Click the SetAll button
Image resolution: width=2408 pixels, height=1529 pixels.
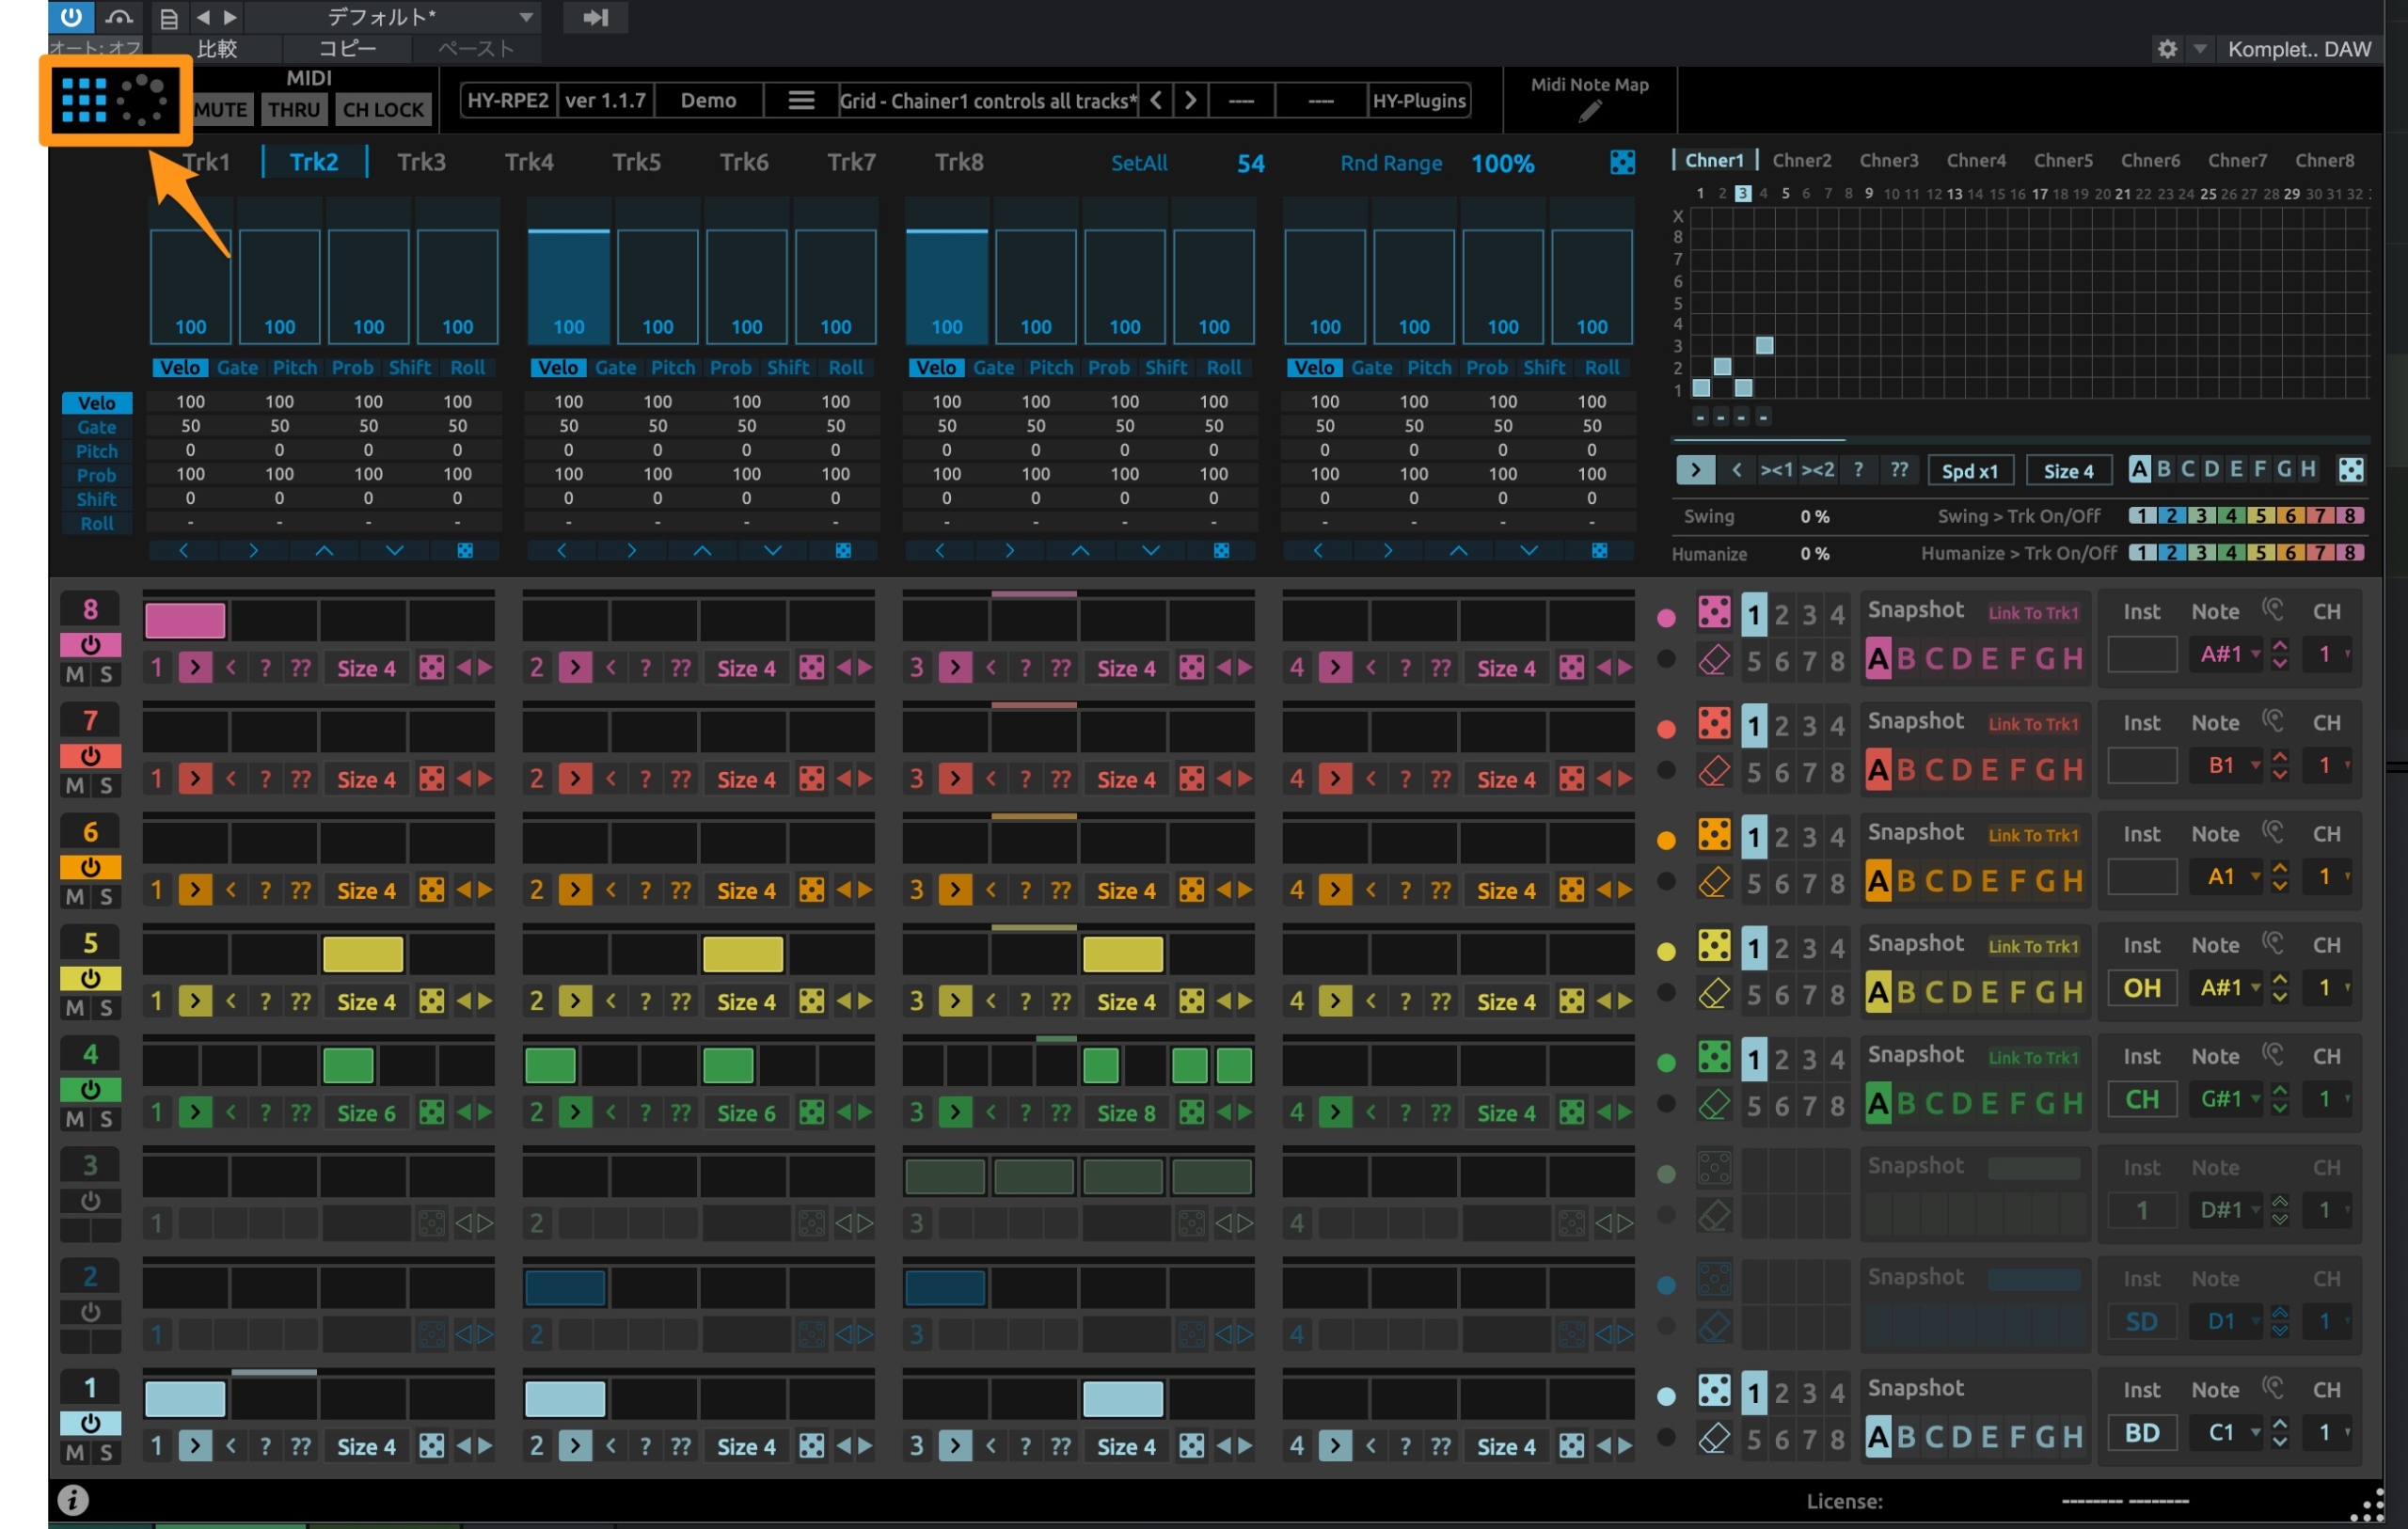pos(1138,163)
